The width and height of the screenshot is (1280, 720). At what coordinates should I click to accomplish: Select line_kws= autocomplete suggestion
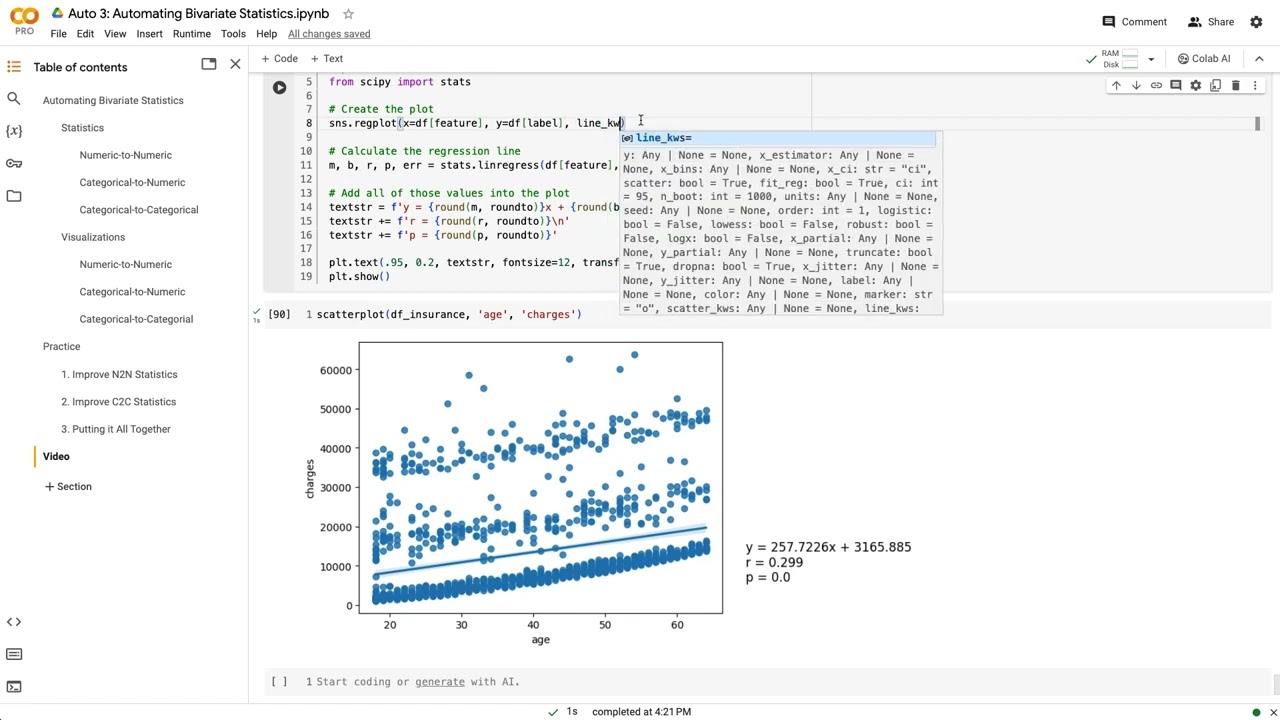pyautogui.click(x=777, y=138)
